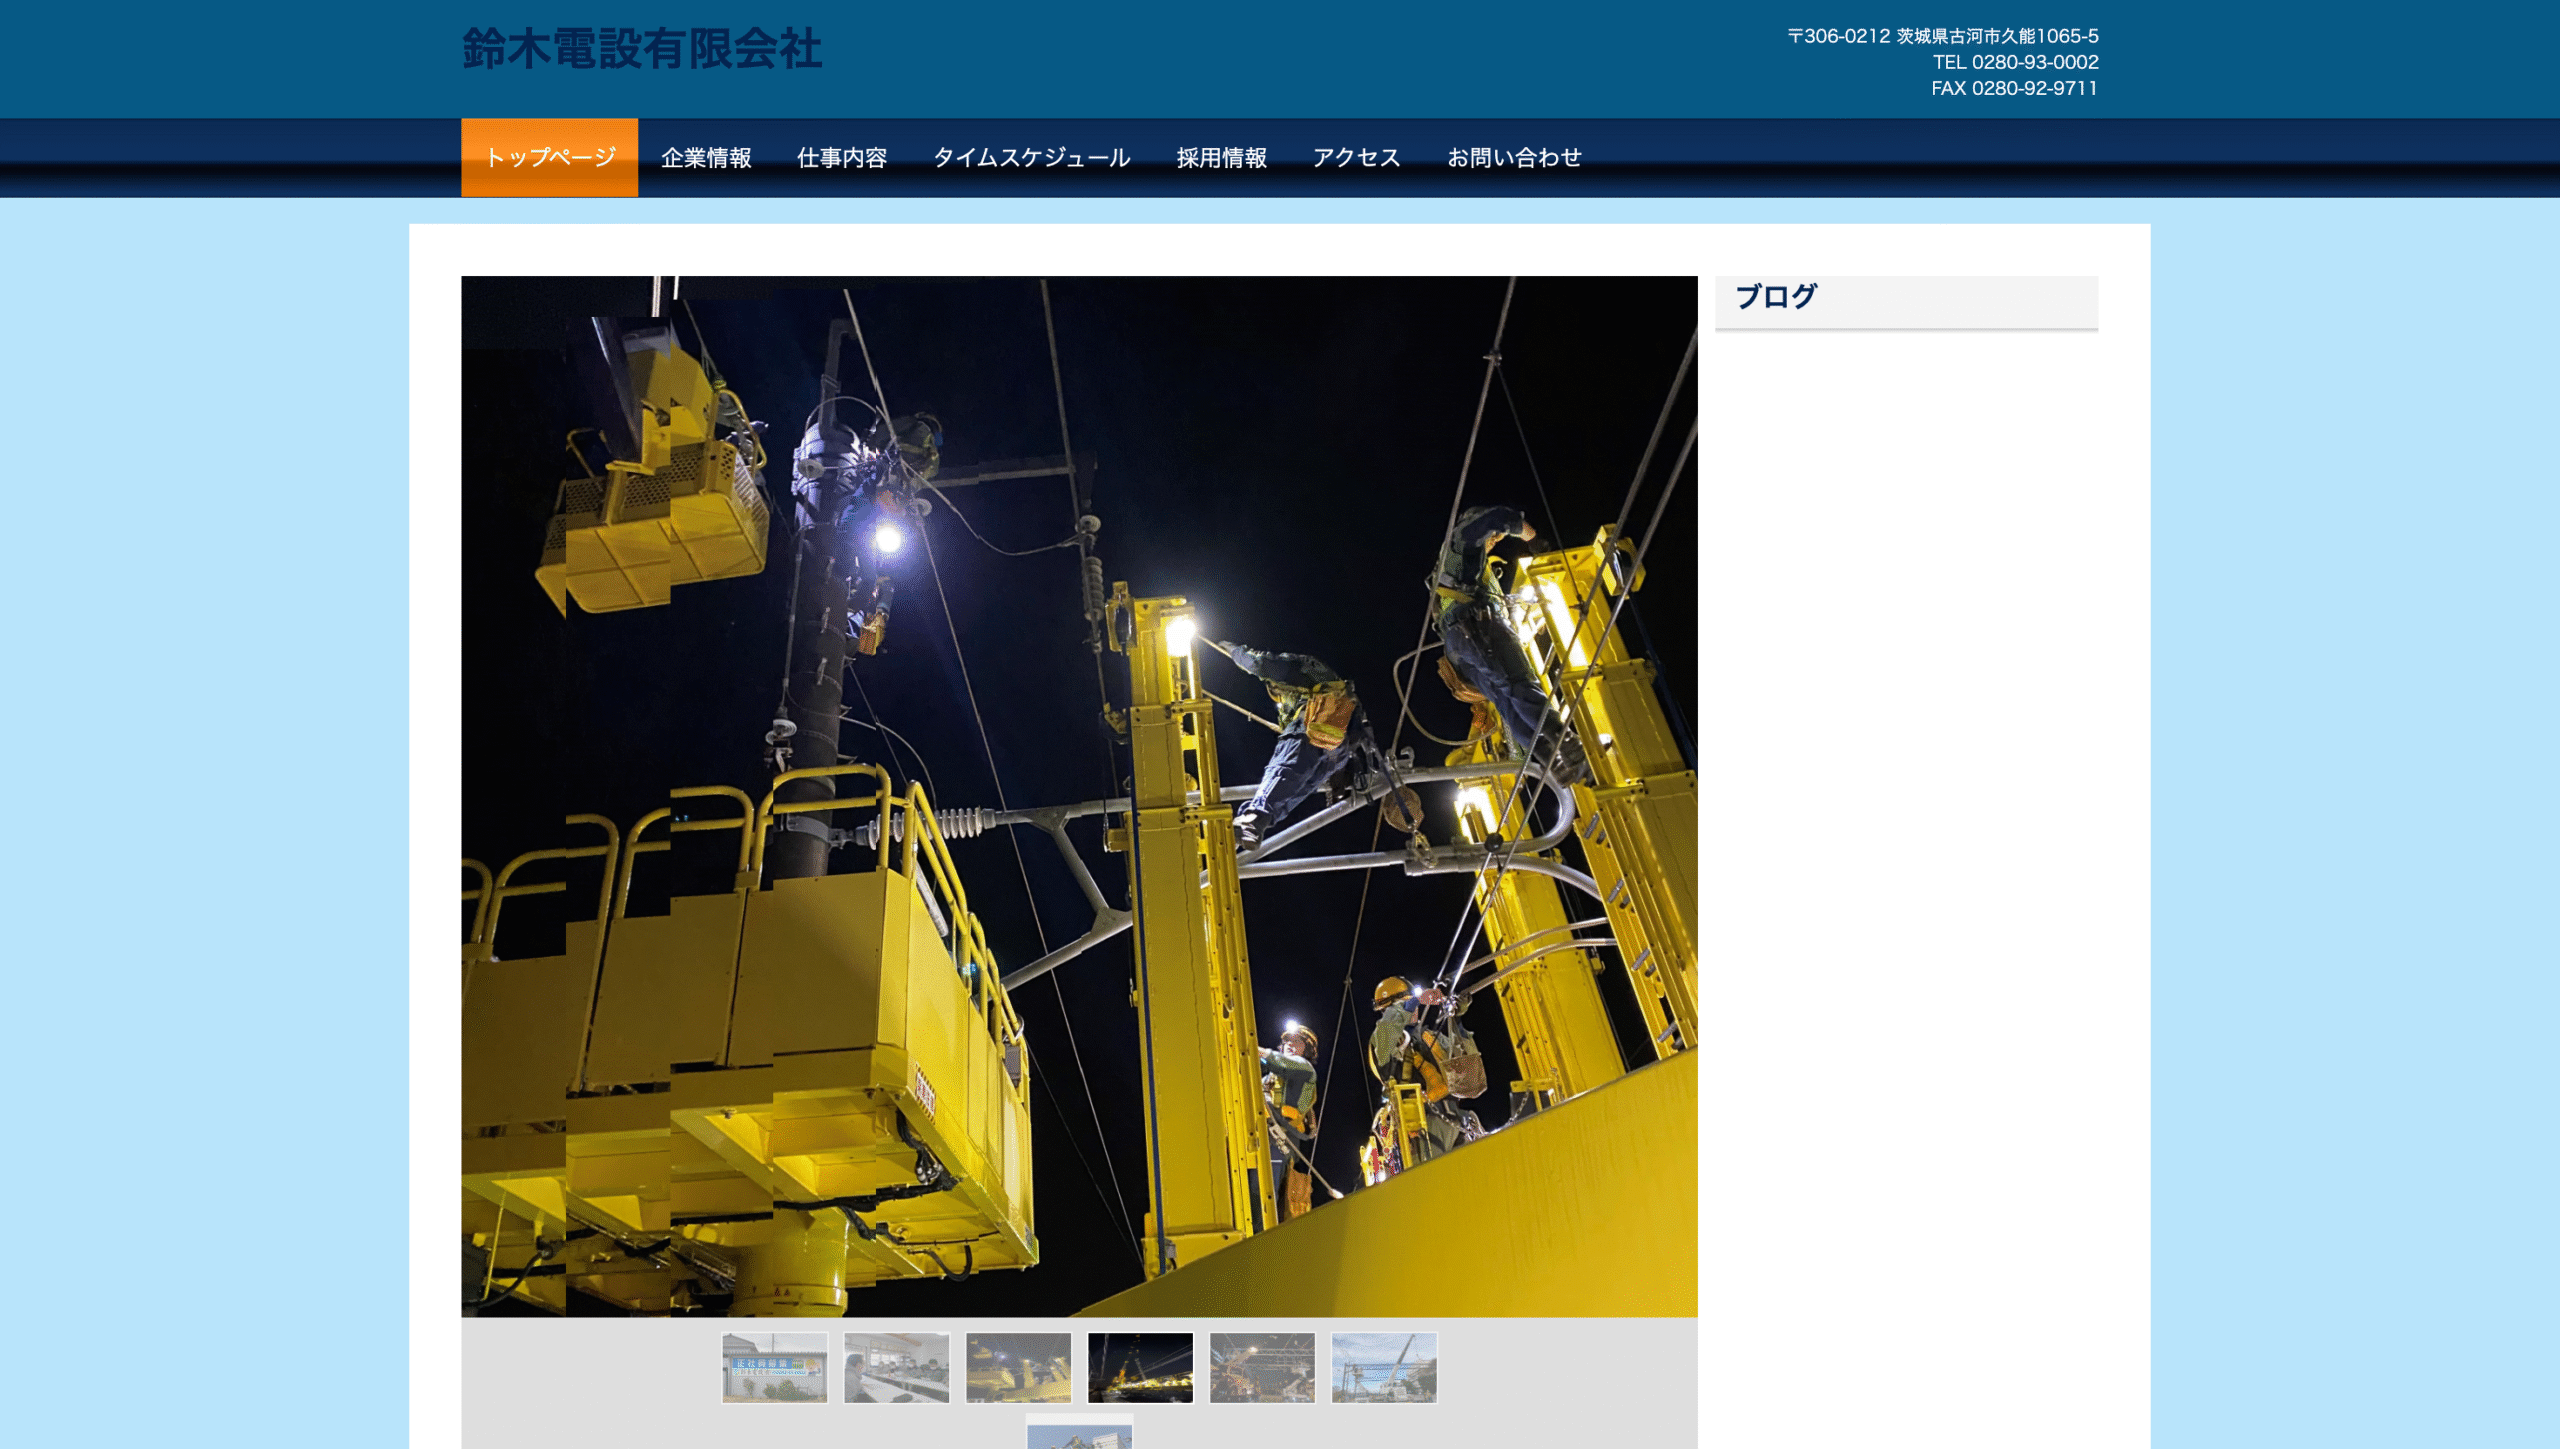2560x1449 pixels.
Task: Click the postal address text in header
Action: click(x=1942, y=36)
